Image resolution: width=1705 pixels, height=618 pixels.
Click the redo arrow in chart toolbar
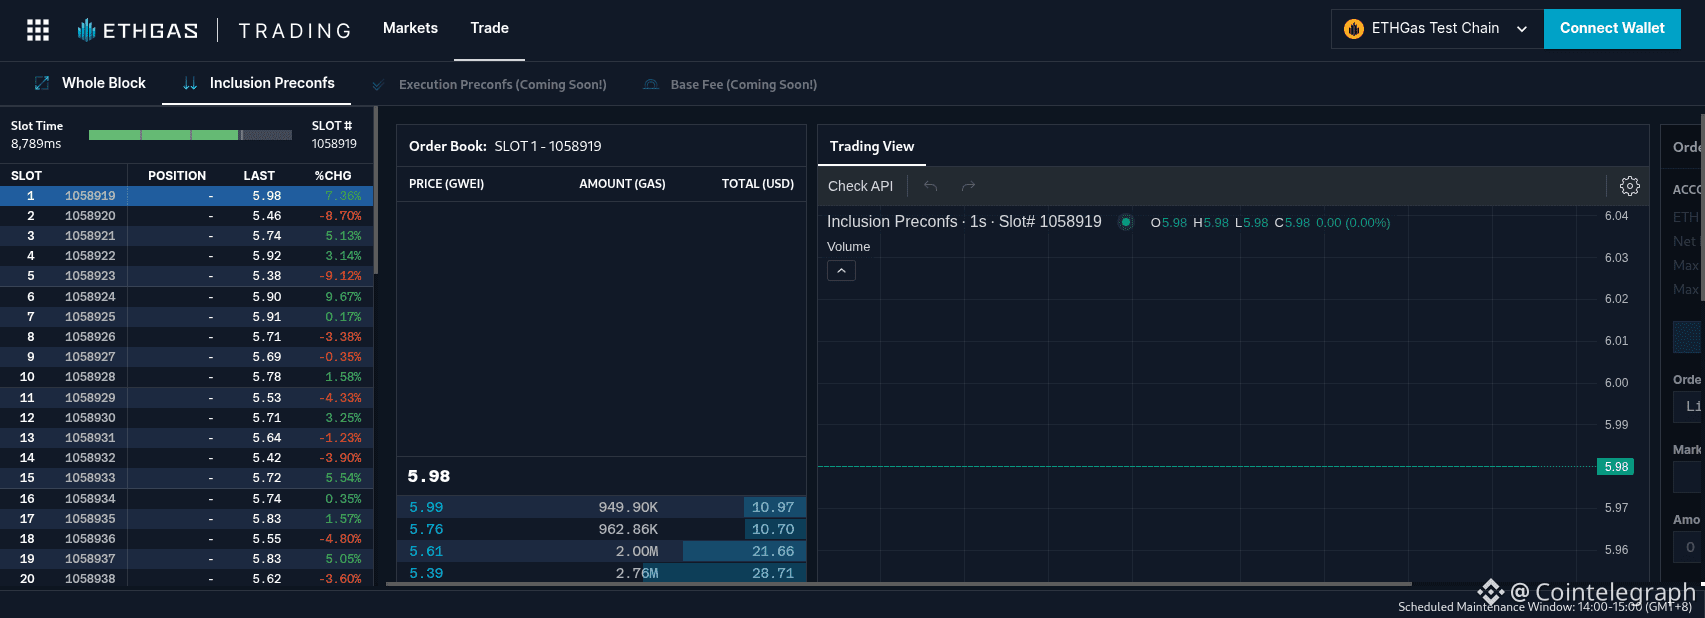point(967,186)
